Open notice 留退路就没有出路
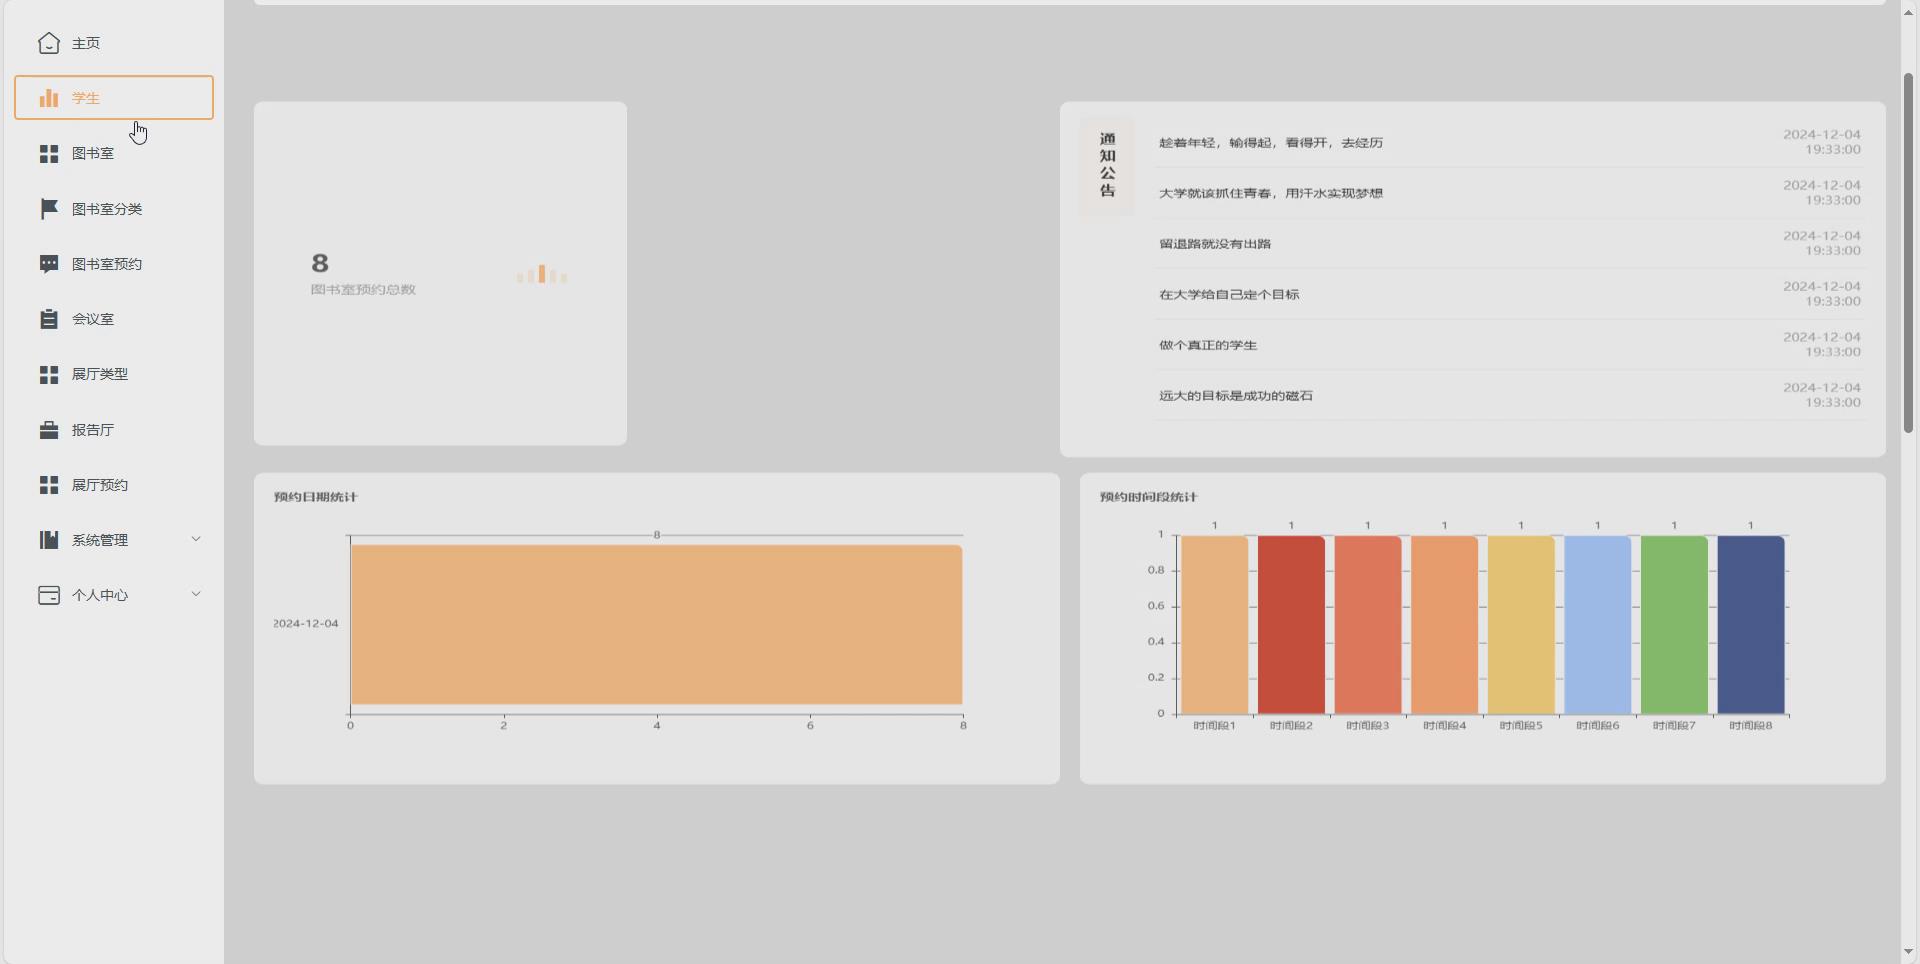 pos(1215,244)
